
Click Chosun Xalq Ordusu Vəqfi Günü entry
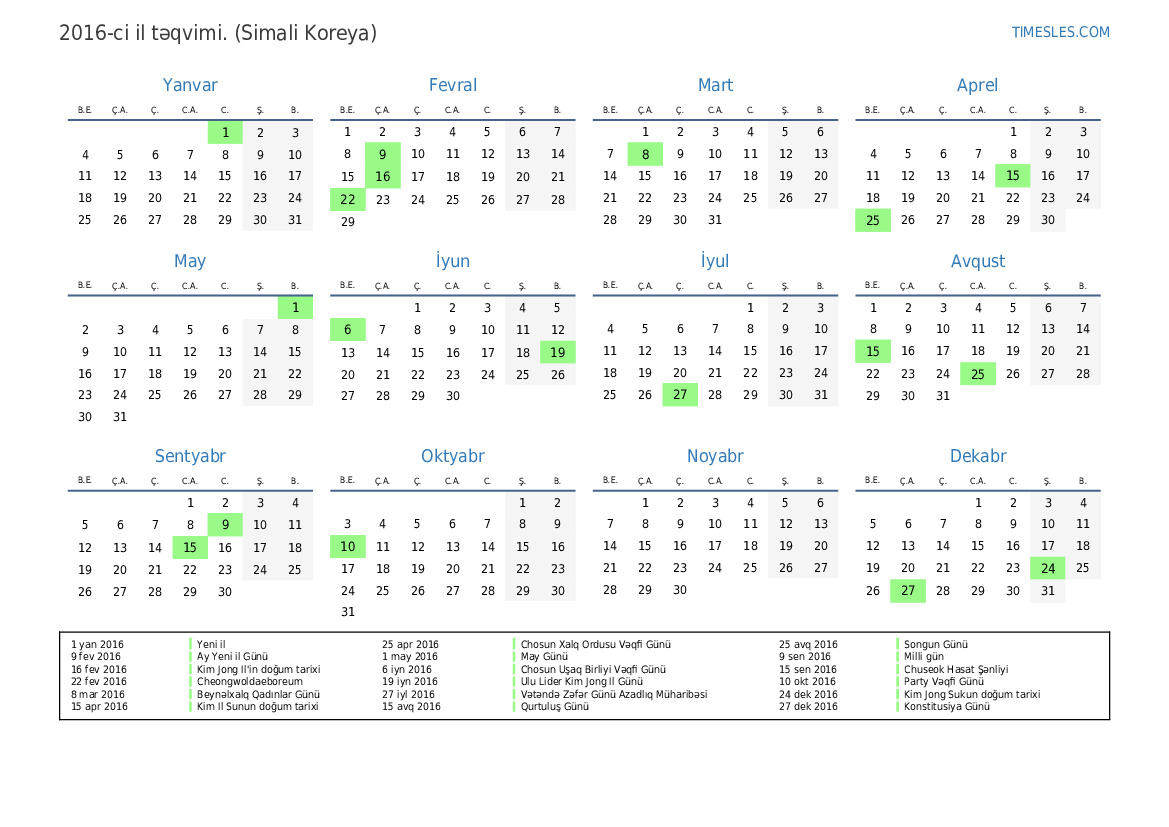click(x=596, y=644)
